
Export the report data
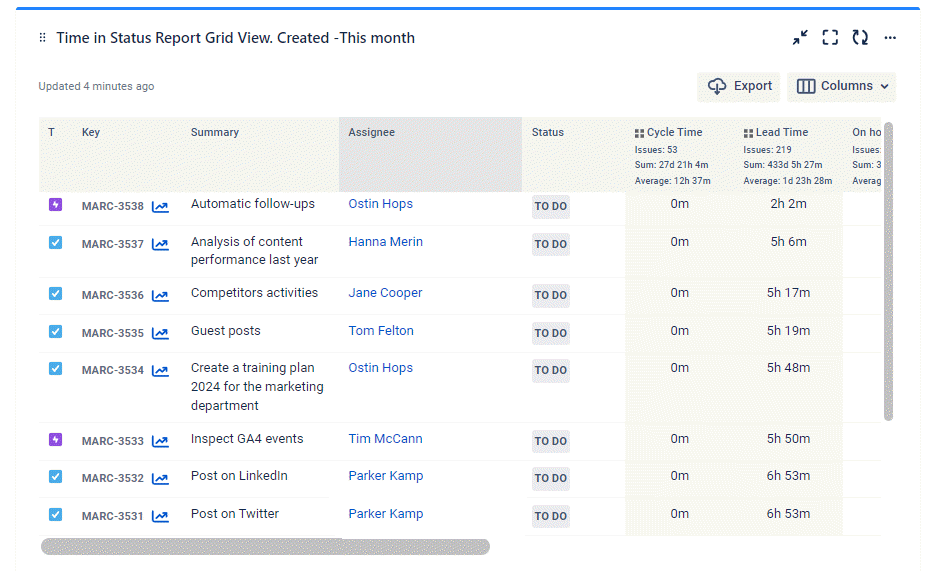tap(739, 87)
